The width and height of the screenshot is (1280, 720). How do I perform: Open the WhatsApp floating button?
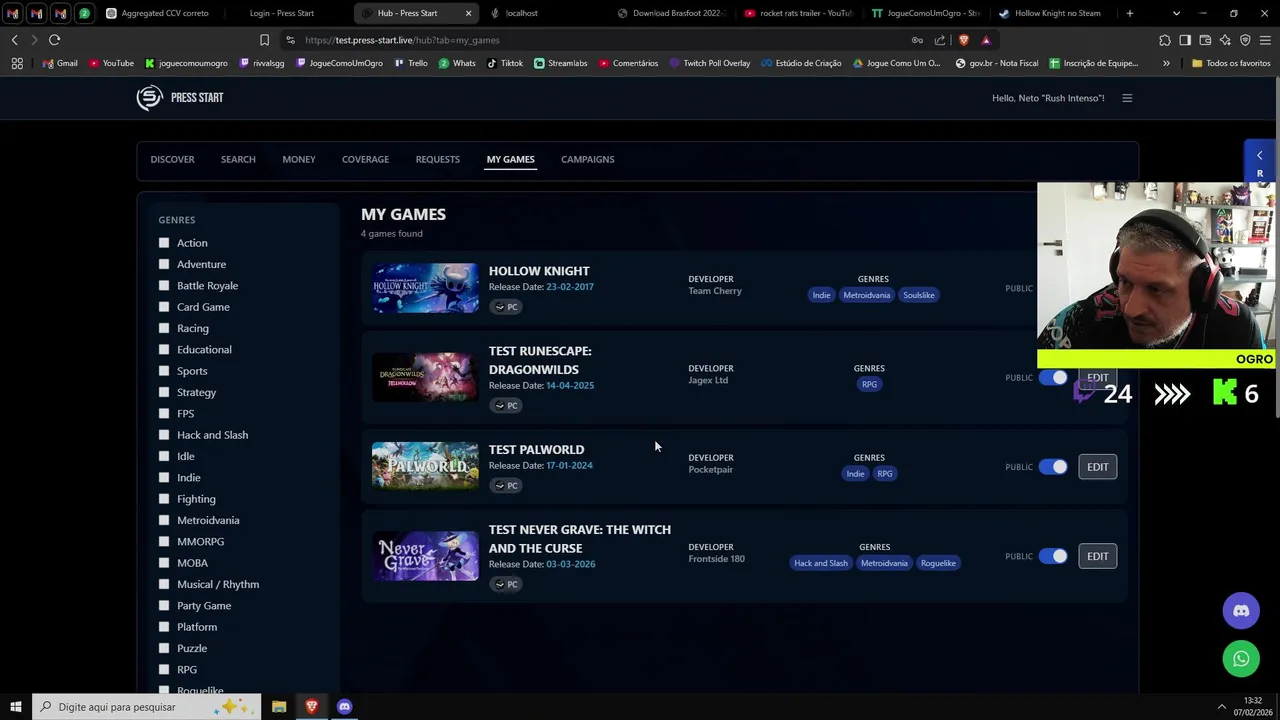pos(1241,659)
